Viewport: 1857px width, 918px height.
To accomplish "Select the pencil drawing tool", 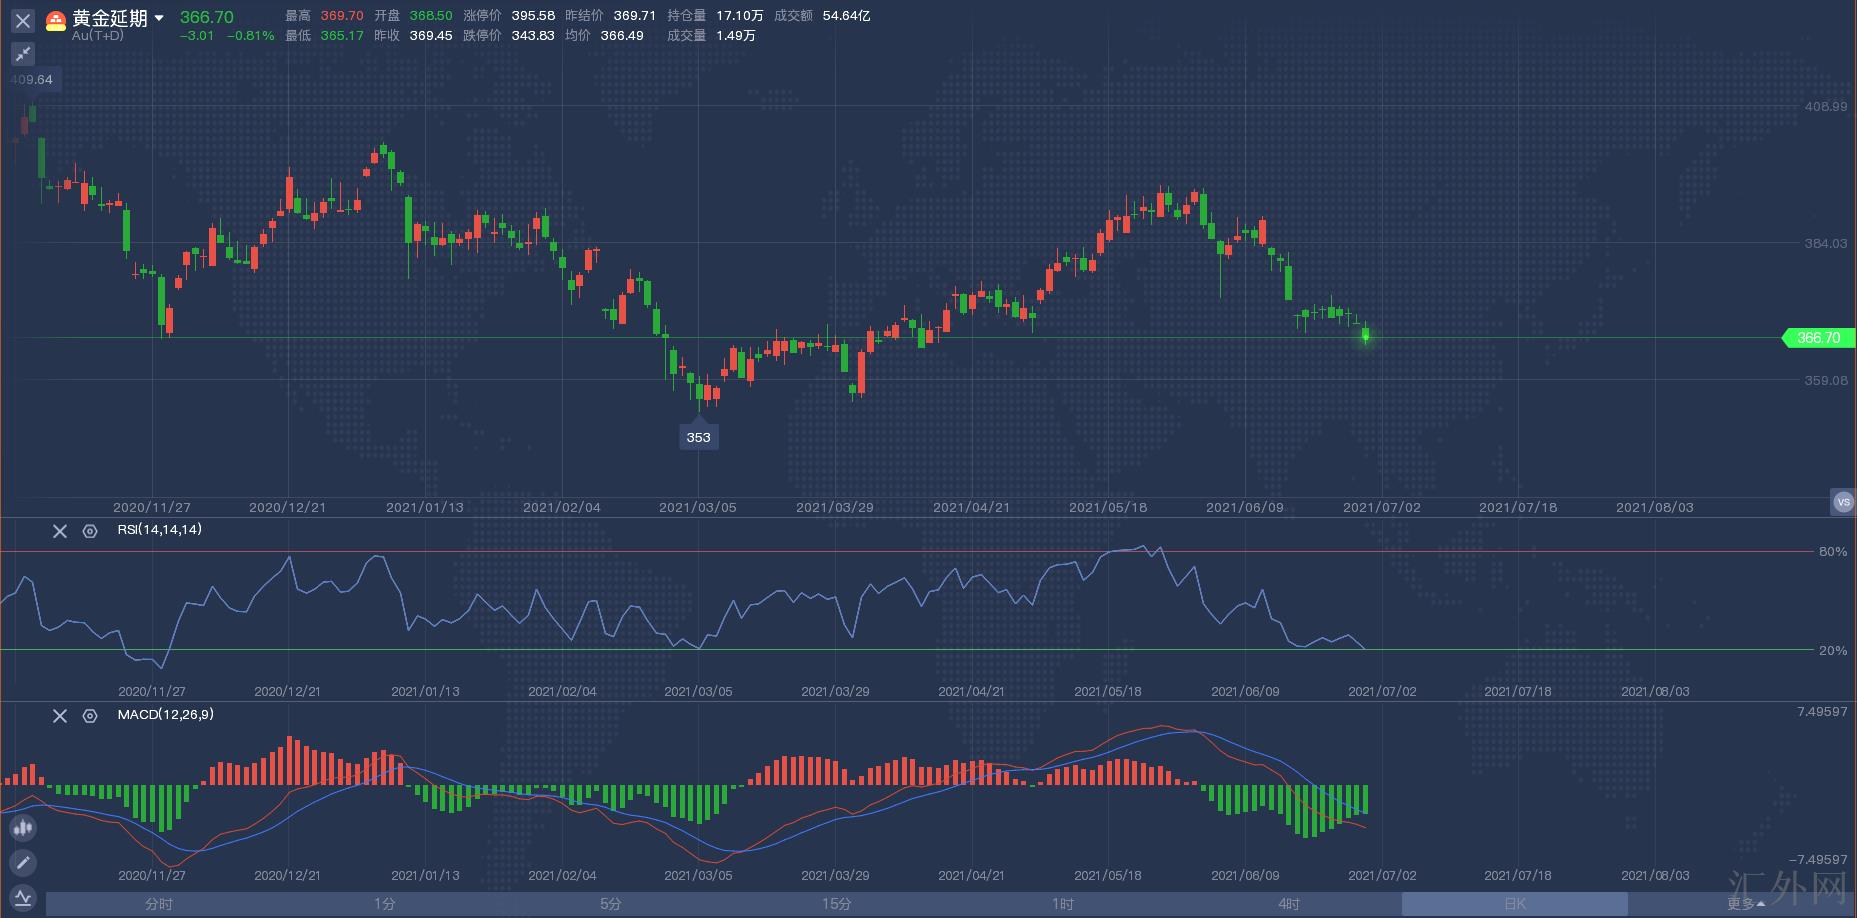I will pyautogui.click(x=23, y=862).
